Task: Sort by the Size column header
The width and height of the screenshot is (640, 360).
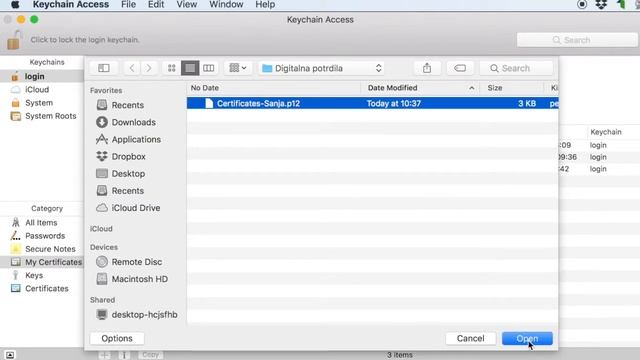Action: [512, 88]
